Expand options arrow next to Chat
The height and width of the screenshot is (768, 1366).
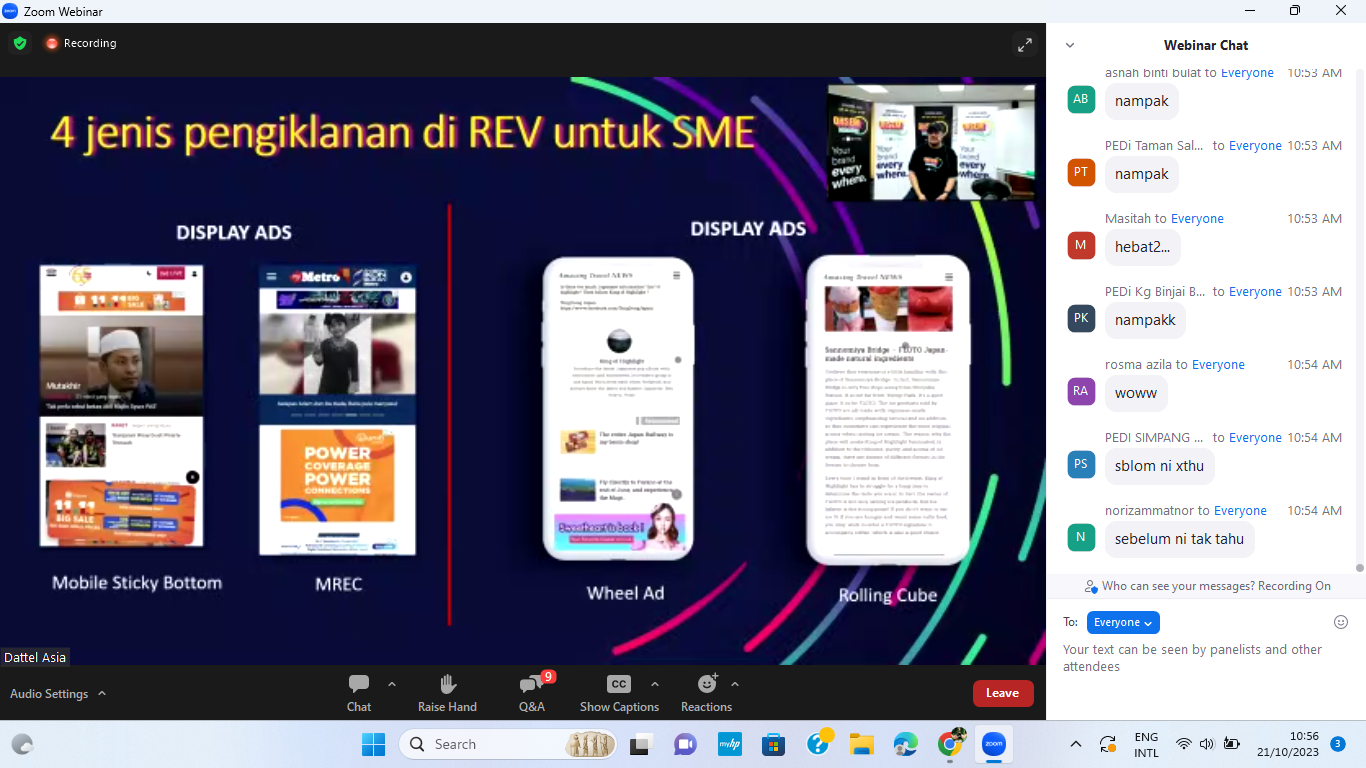click(x=391, y=684)
